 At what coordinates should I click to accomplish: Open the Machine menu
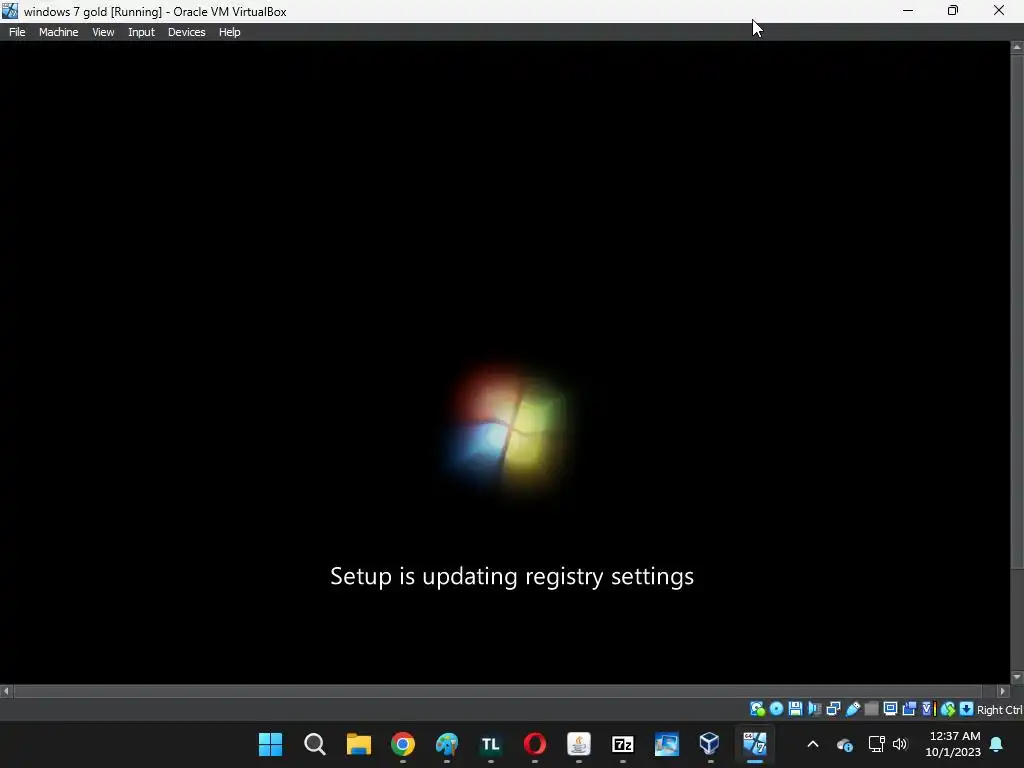(58, 32)
